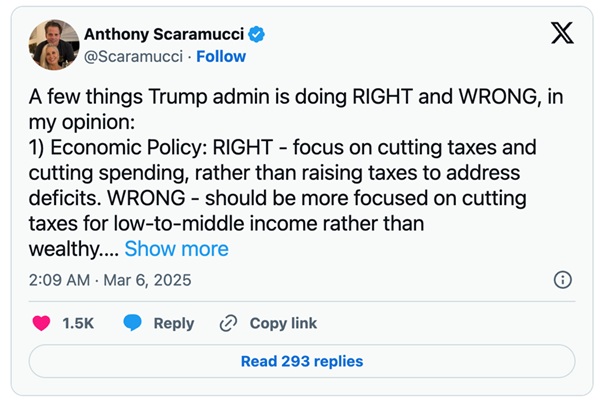Click the Copy link text label
Image resolution: width=601 pixels, height=404 pixels.
point(283,323)
